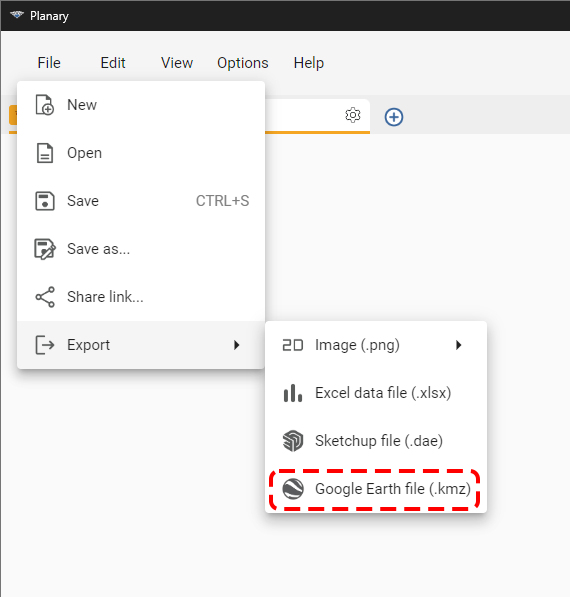Viewport: 570px width, 597px height.
Task: Click the Planary logo in title bar
Action: coord(17,15)
